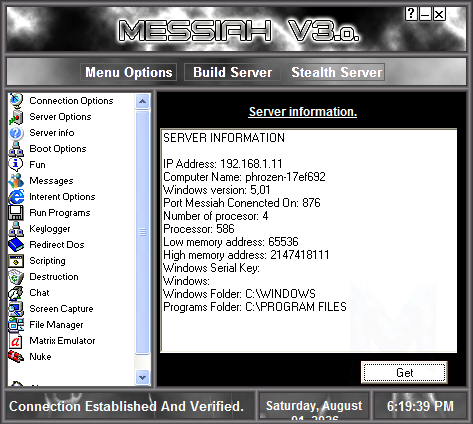Click the Windows Serial Key line
Viewport: 473px width, 424px height.
point(211,268)
